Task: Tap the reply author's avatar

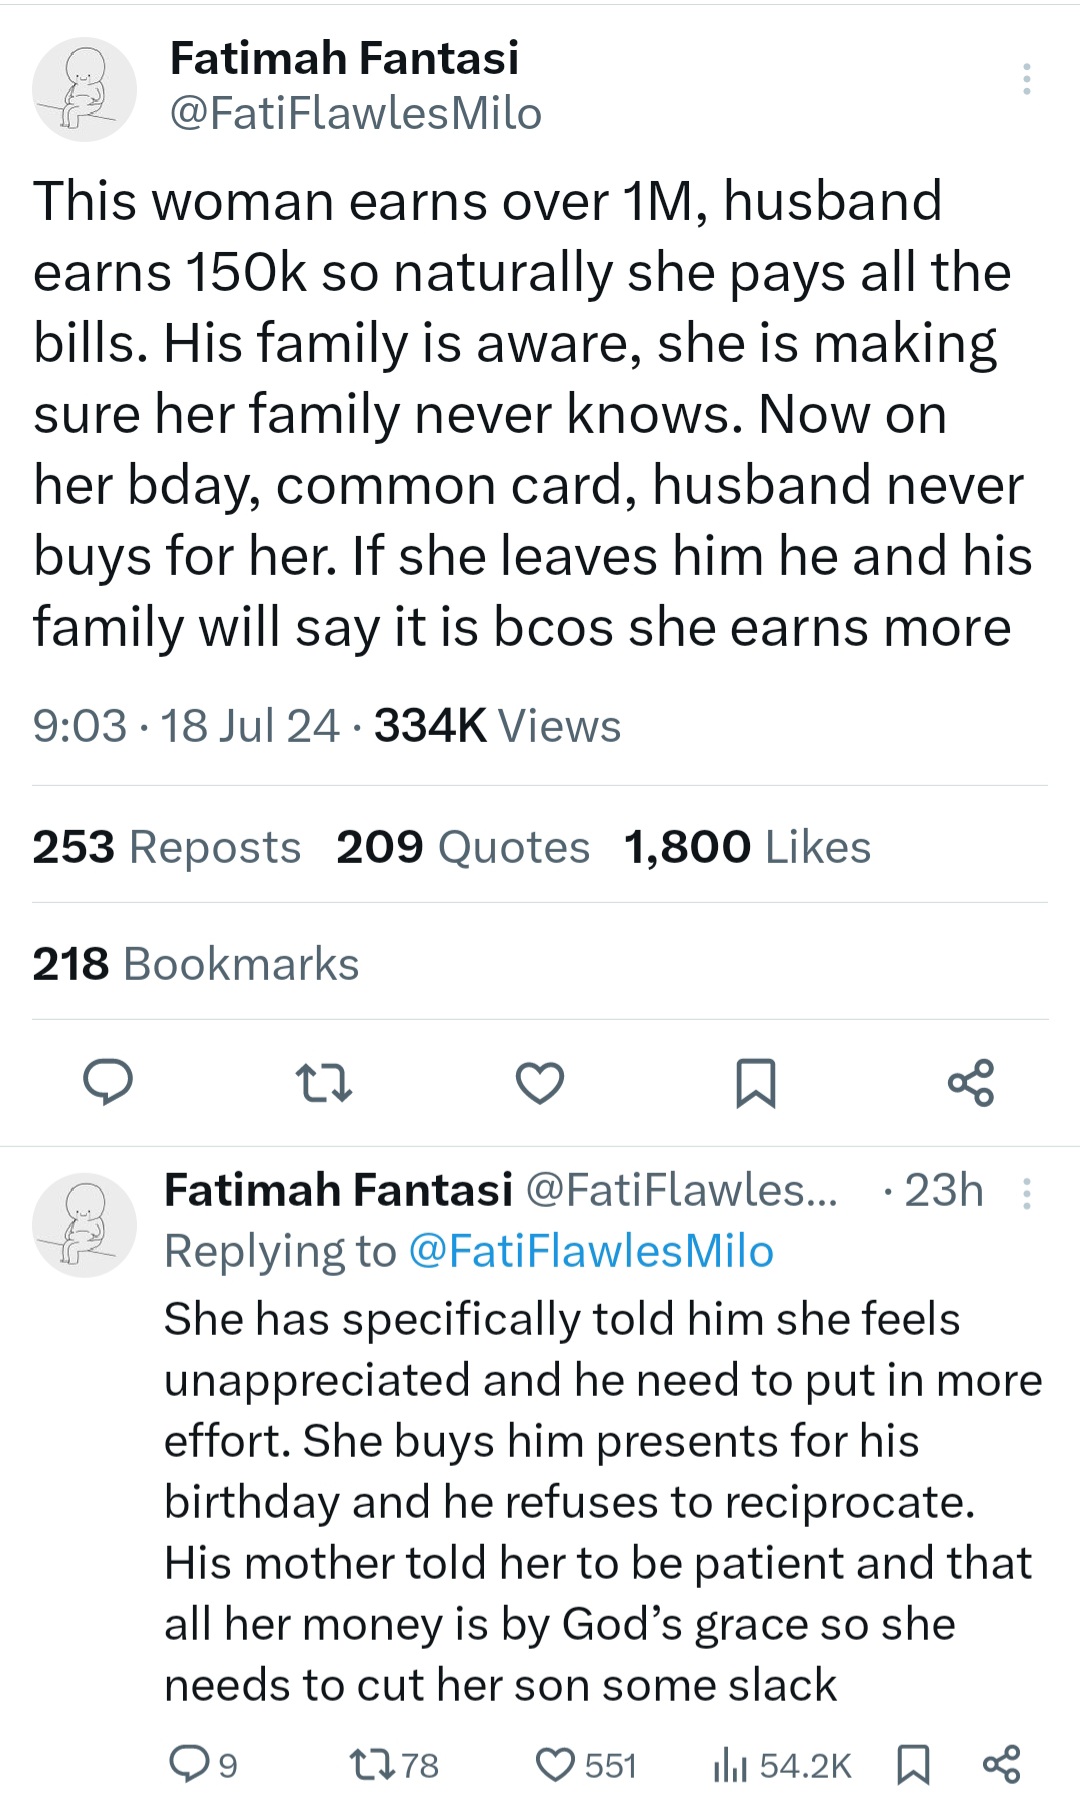Action: [84, 1225]
